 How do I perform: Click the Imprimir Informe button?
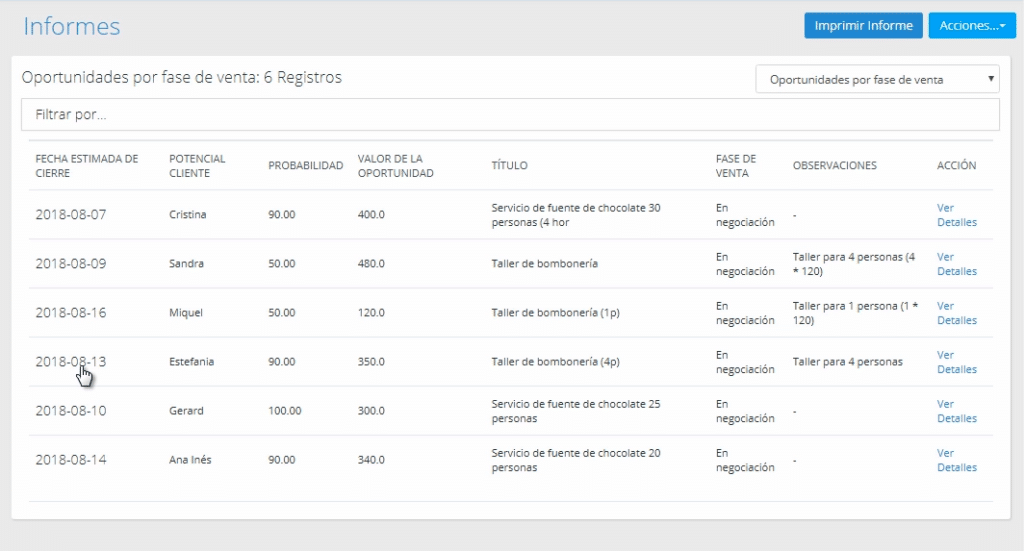point(863,26)
